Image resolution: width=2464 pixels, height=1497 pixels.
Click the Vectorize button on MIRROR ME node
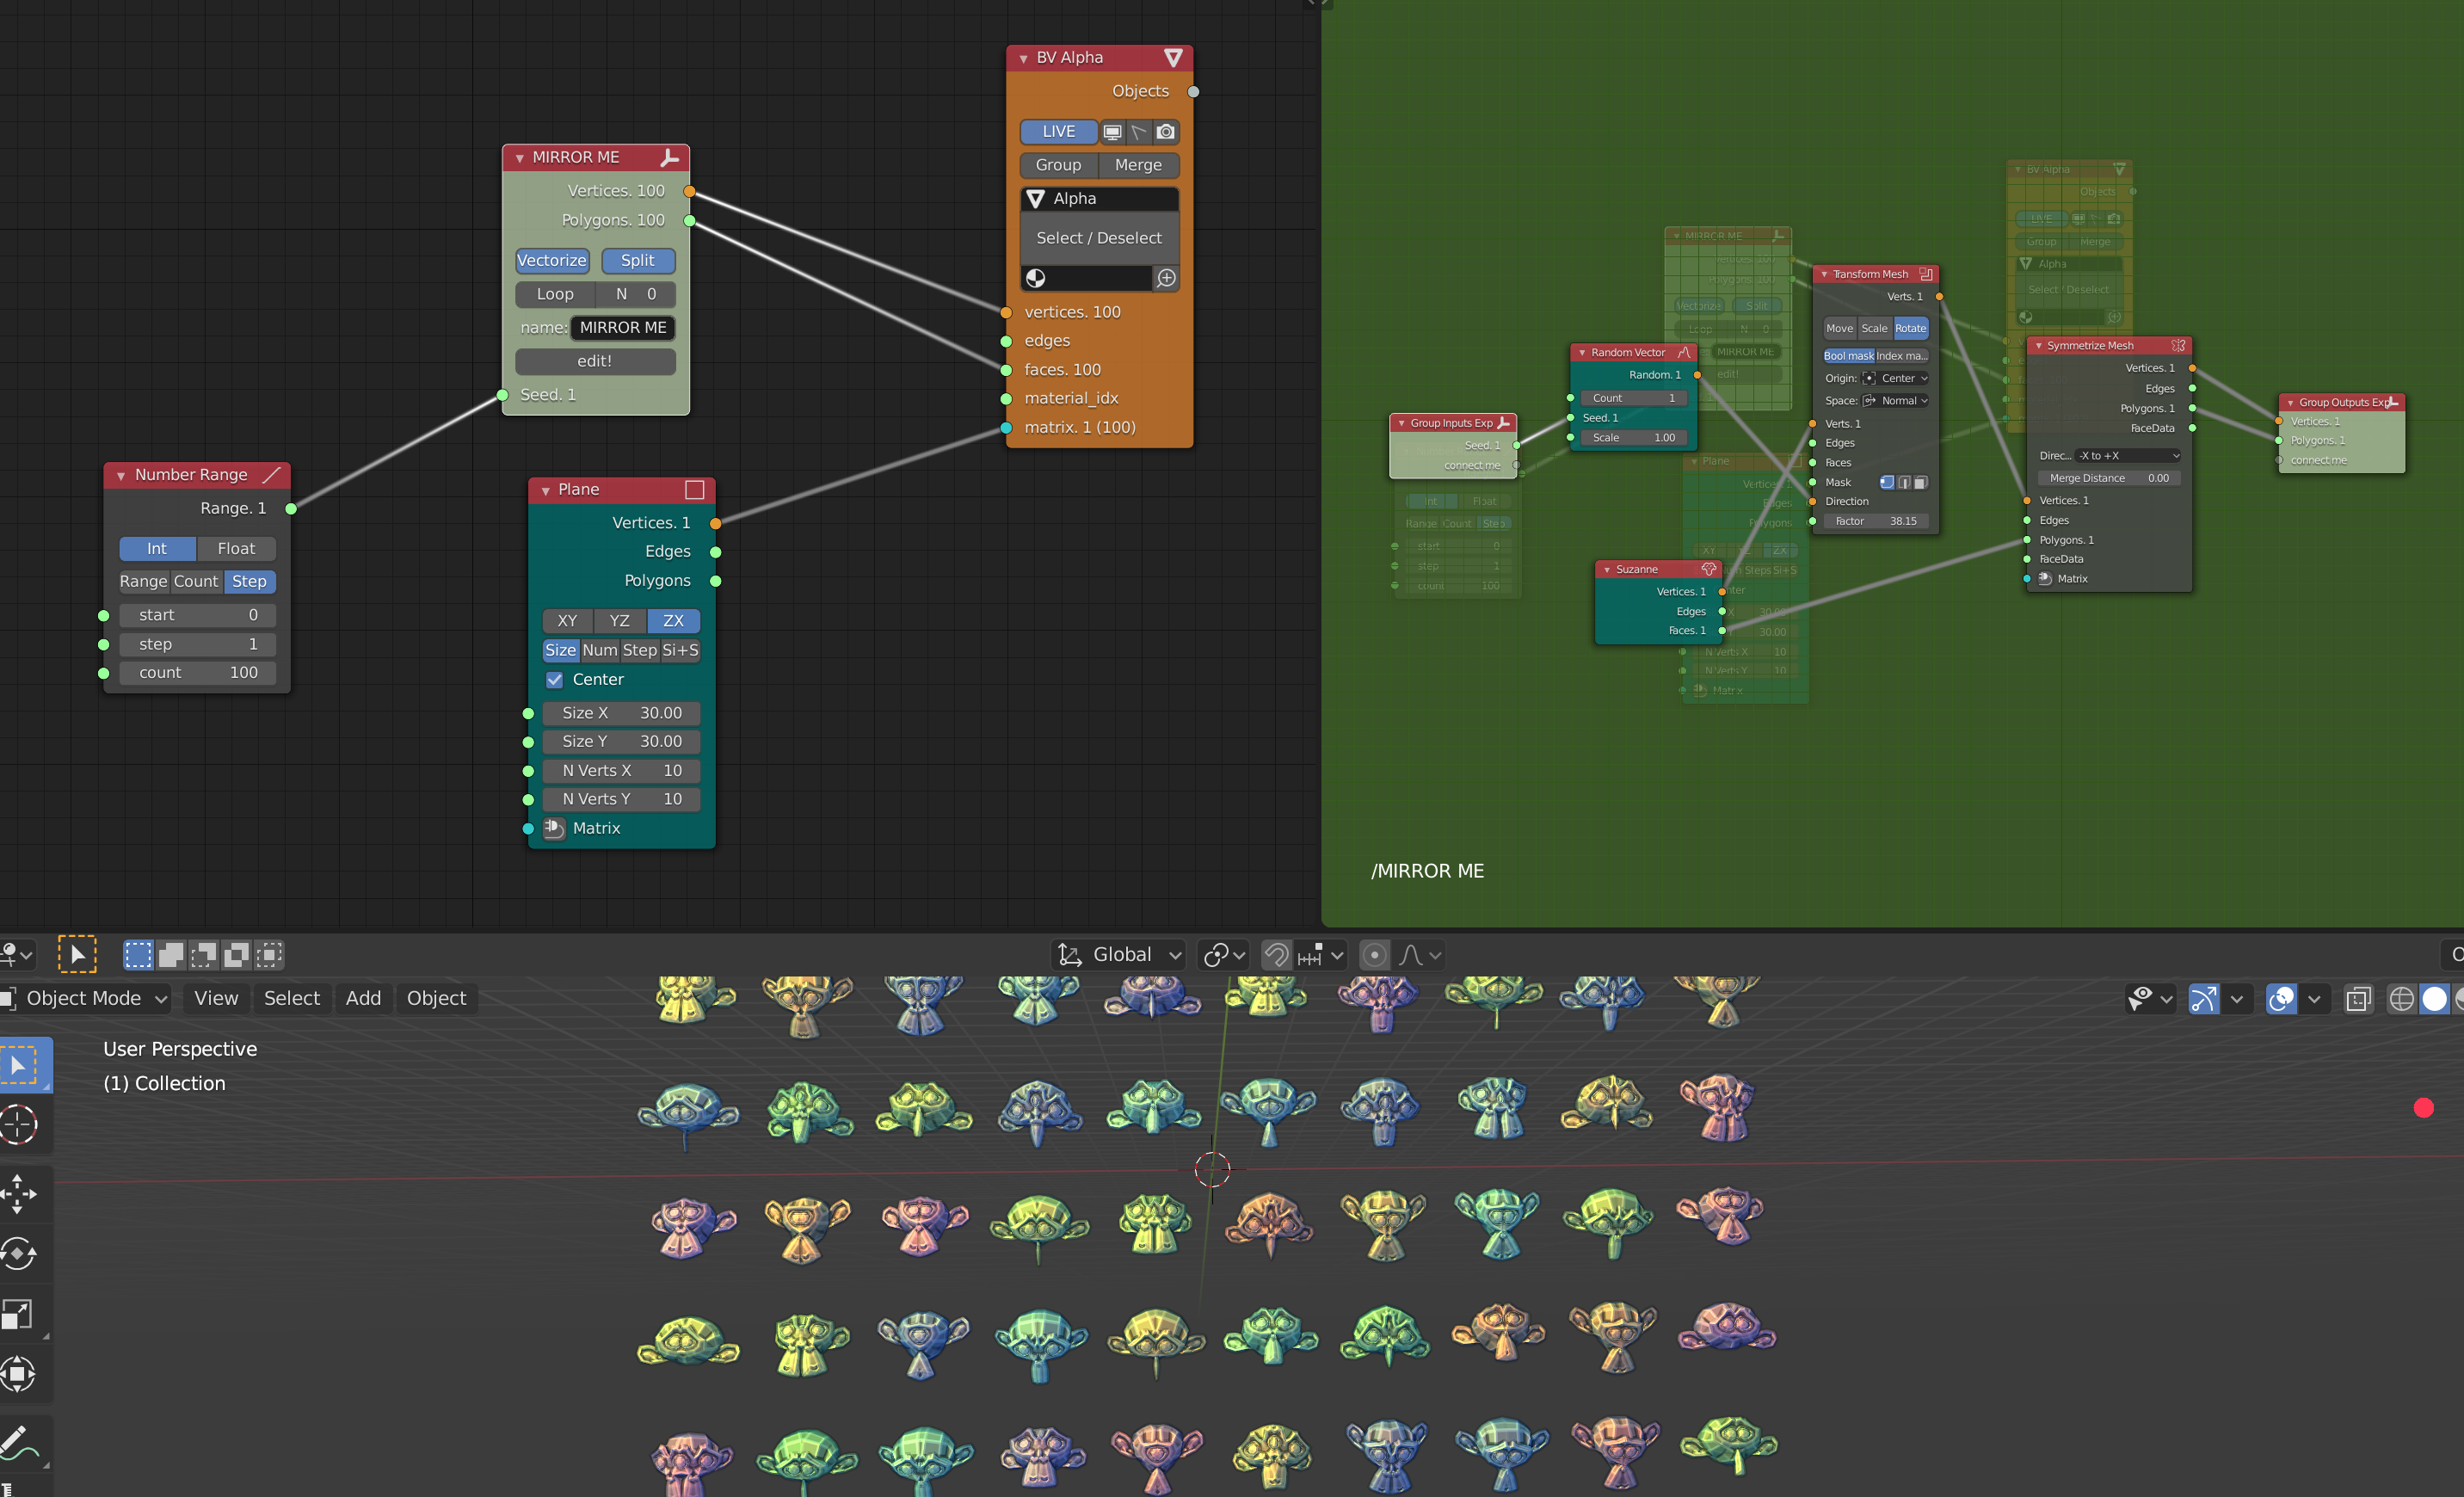[x=552, y=260]
